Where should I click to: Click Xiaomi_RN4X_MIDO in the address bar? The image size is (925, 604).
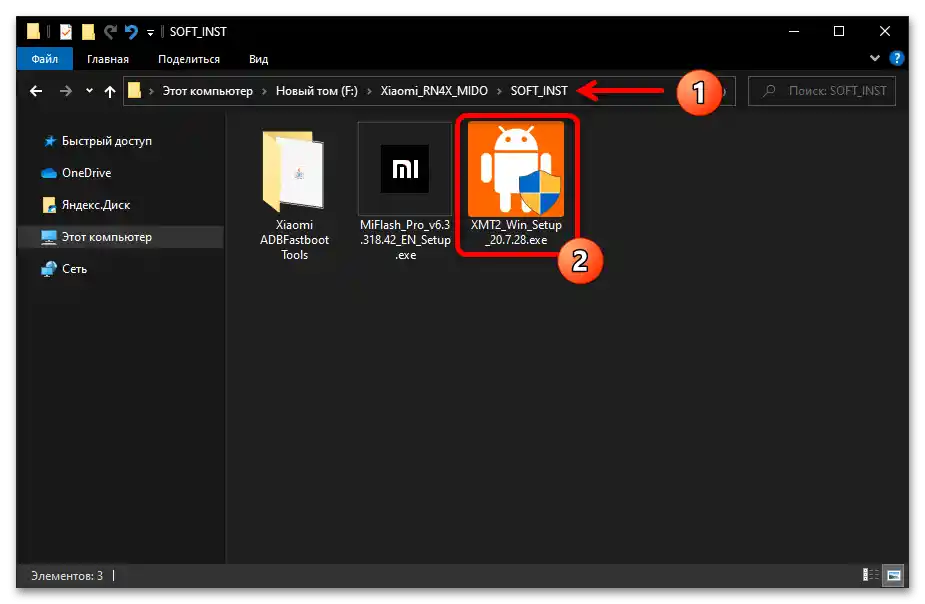click(x=434, y=91)
